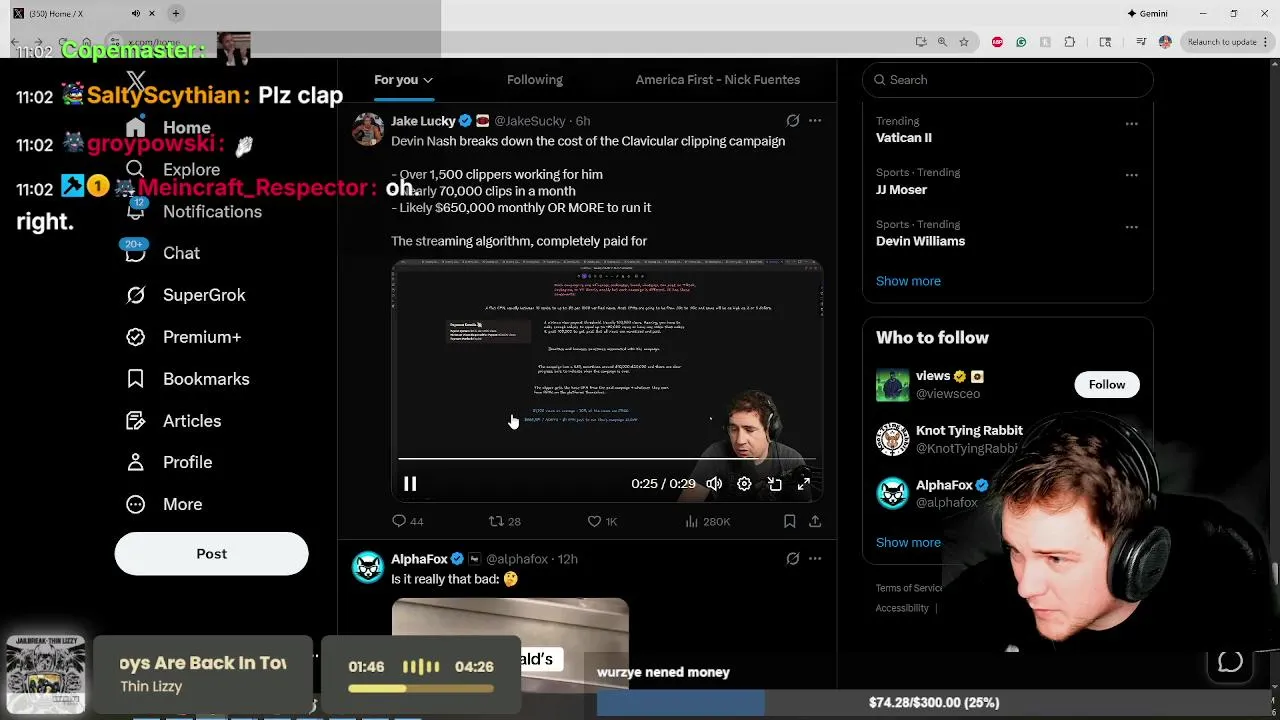Screen dimensions: 1280x720
Task: Click the Post button
Action: (x=211, y=554)
